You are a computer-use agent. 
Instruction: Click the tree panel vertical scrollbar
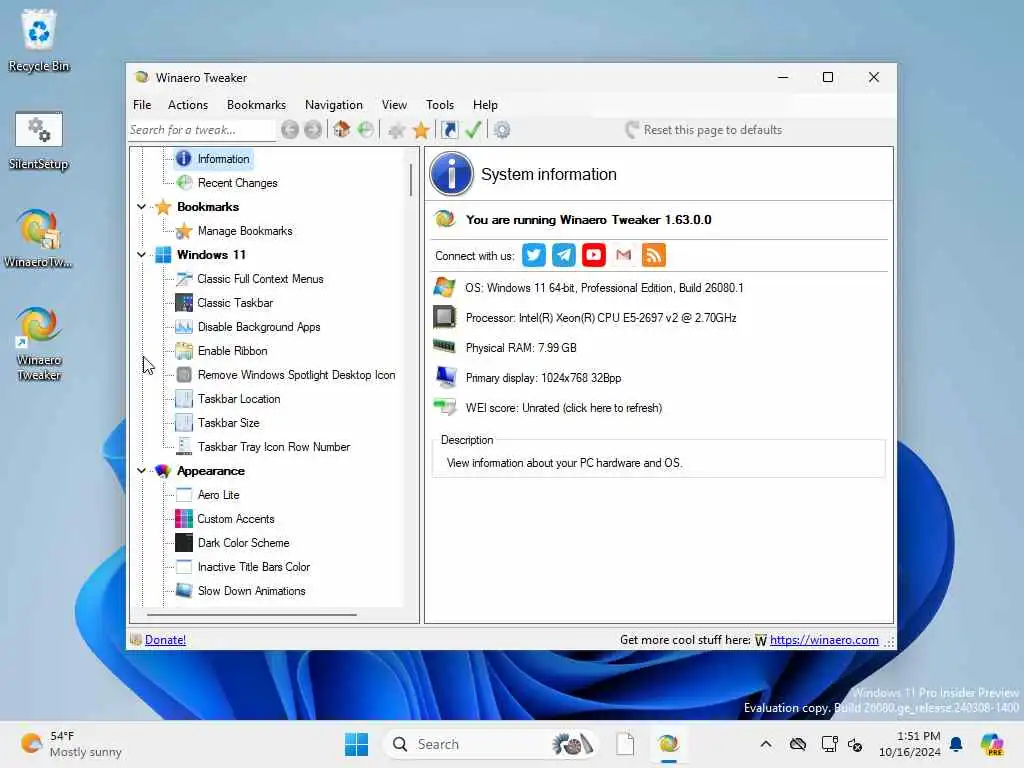(x=411, y=180)
